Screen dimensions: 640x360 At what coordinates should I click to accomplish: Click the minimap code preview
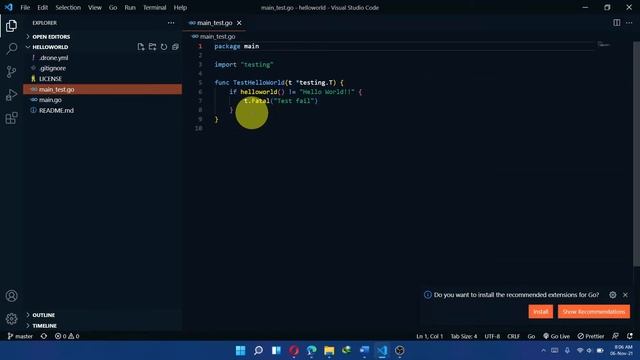(604, 44)
